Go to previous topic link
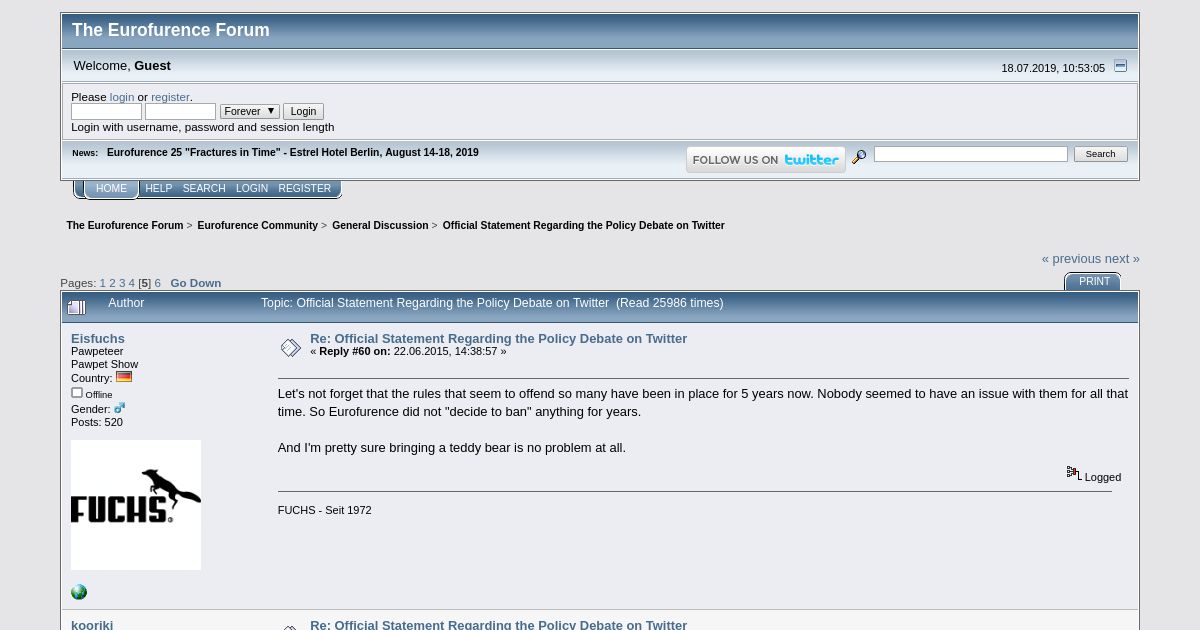Image resolution: width=1200 pixels, height=630 pixels. pyautogui.click(x=1071, y=259)
